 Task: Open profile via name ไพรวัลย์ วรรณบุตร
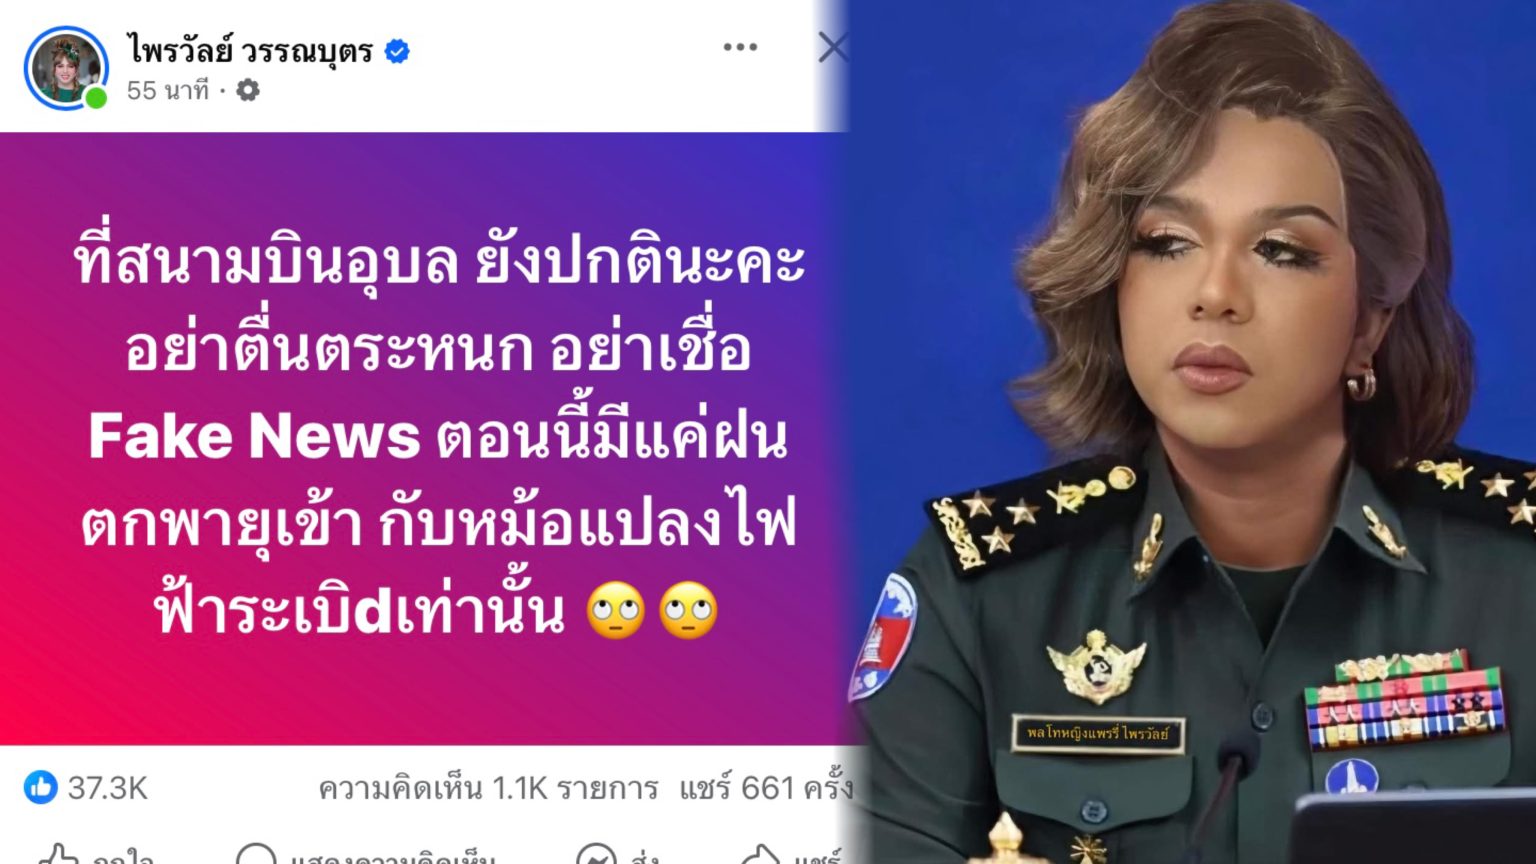tap(250, 50)
